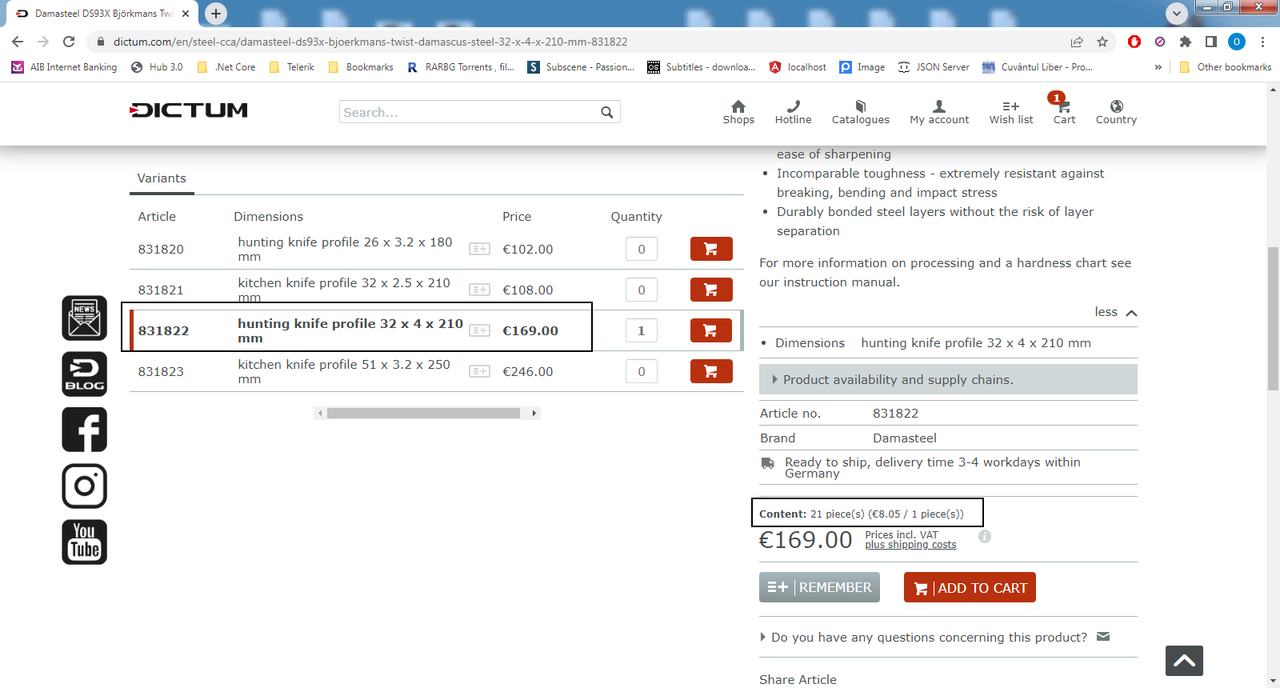Add 831822 to wish list icon
The width and height of the screenshot is (1280, 688).
pos(480,331)
